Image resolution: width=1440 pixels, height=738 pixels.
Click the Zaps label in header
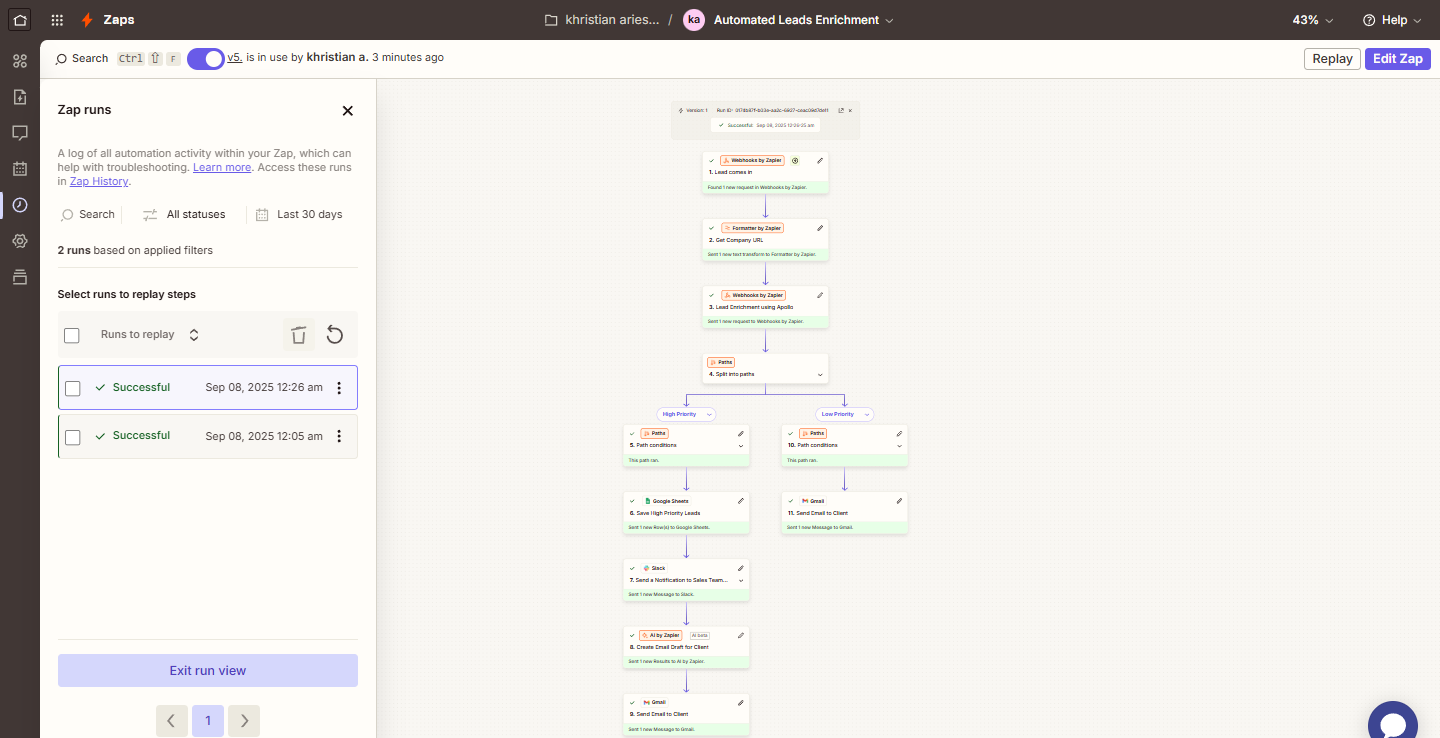tap(118, 20)
